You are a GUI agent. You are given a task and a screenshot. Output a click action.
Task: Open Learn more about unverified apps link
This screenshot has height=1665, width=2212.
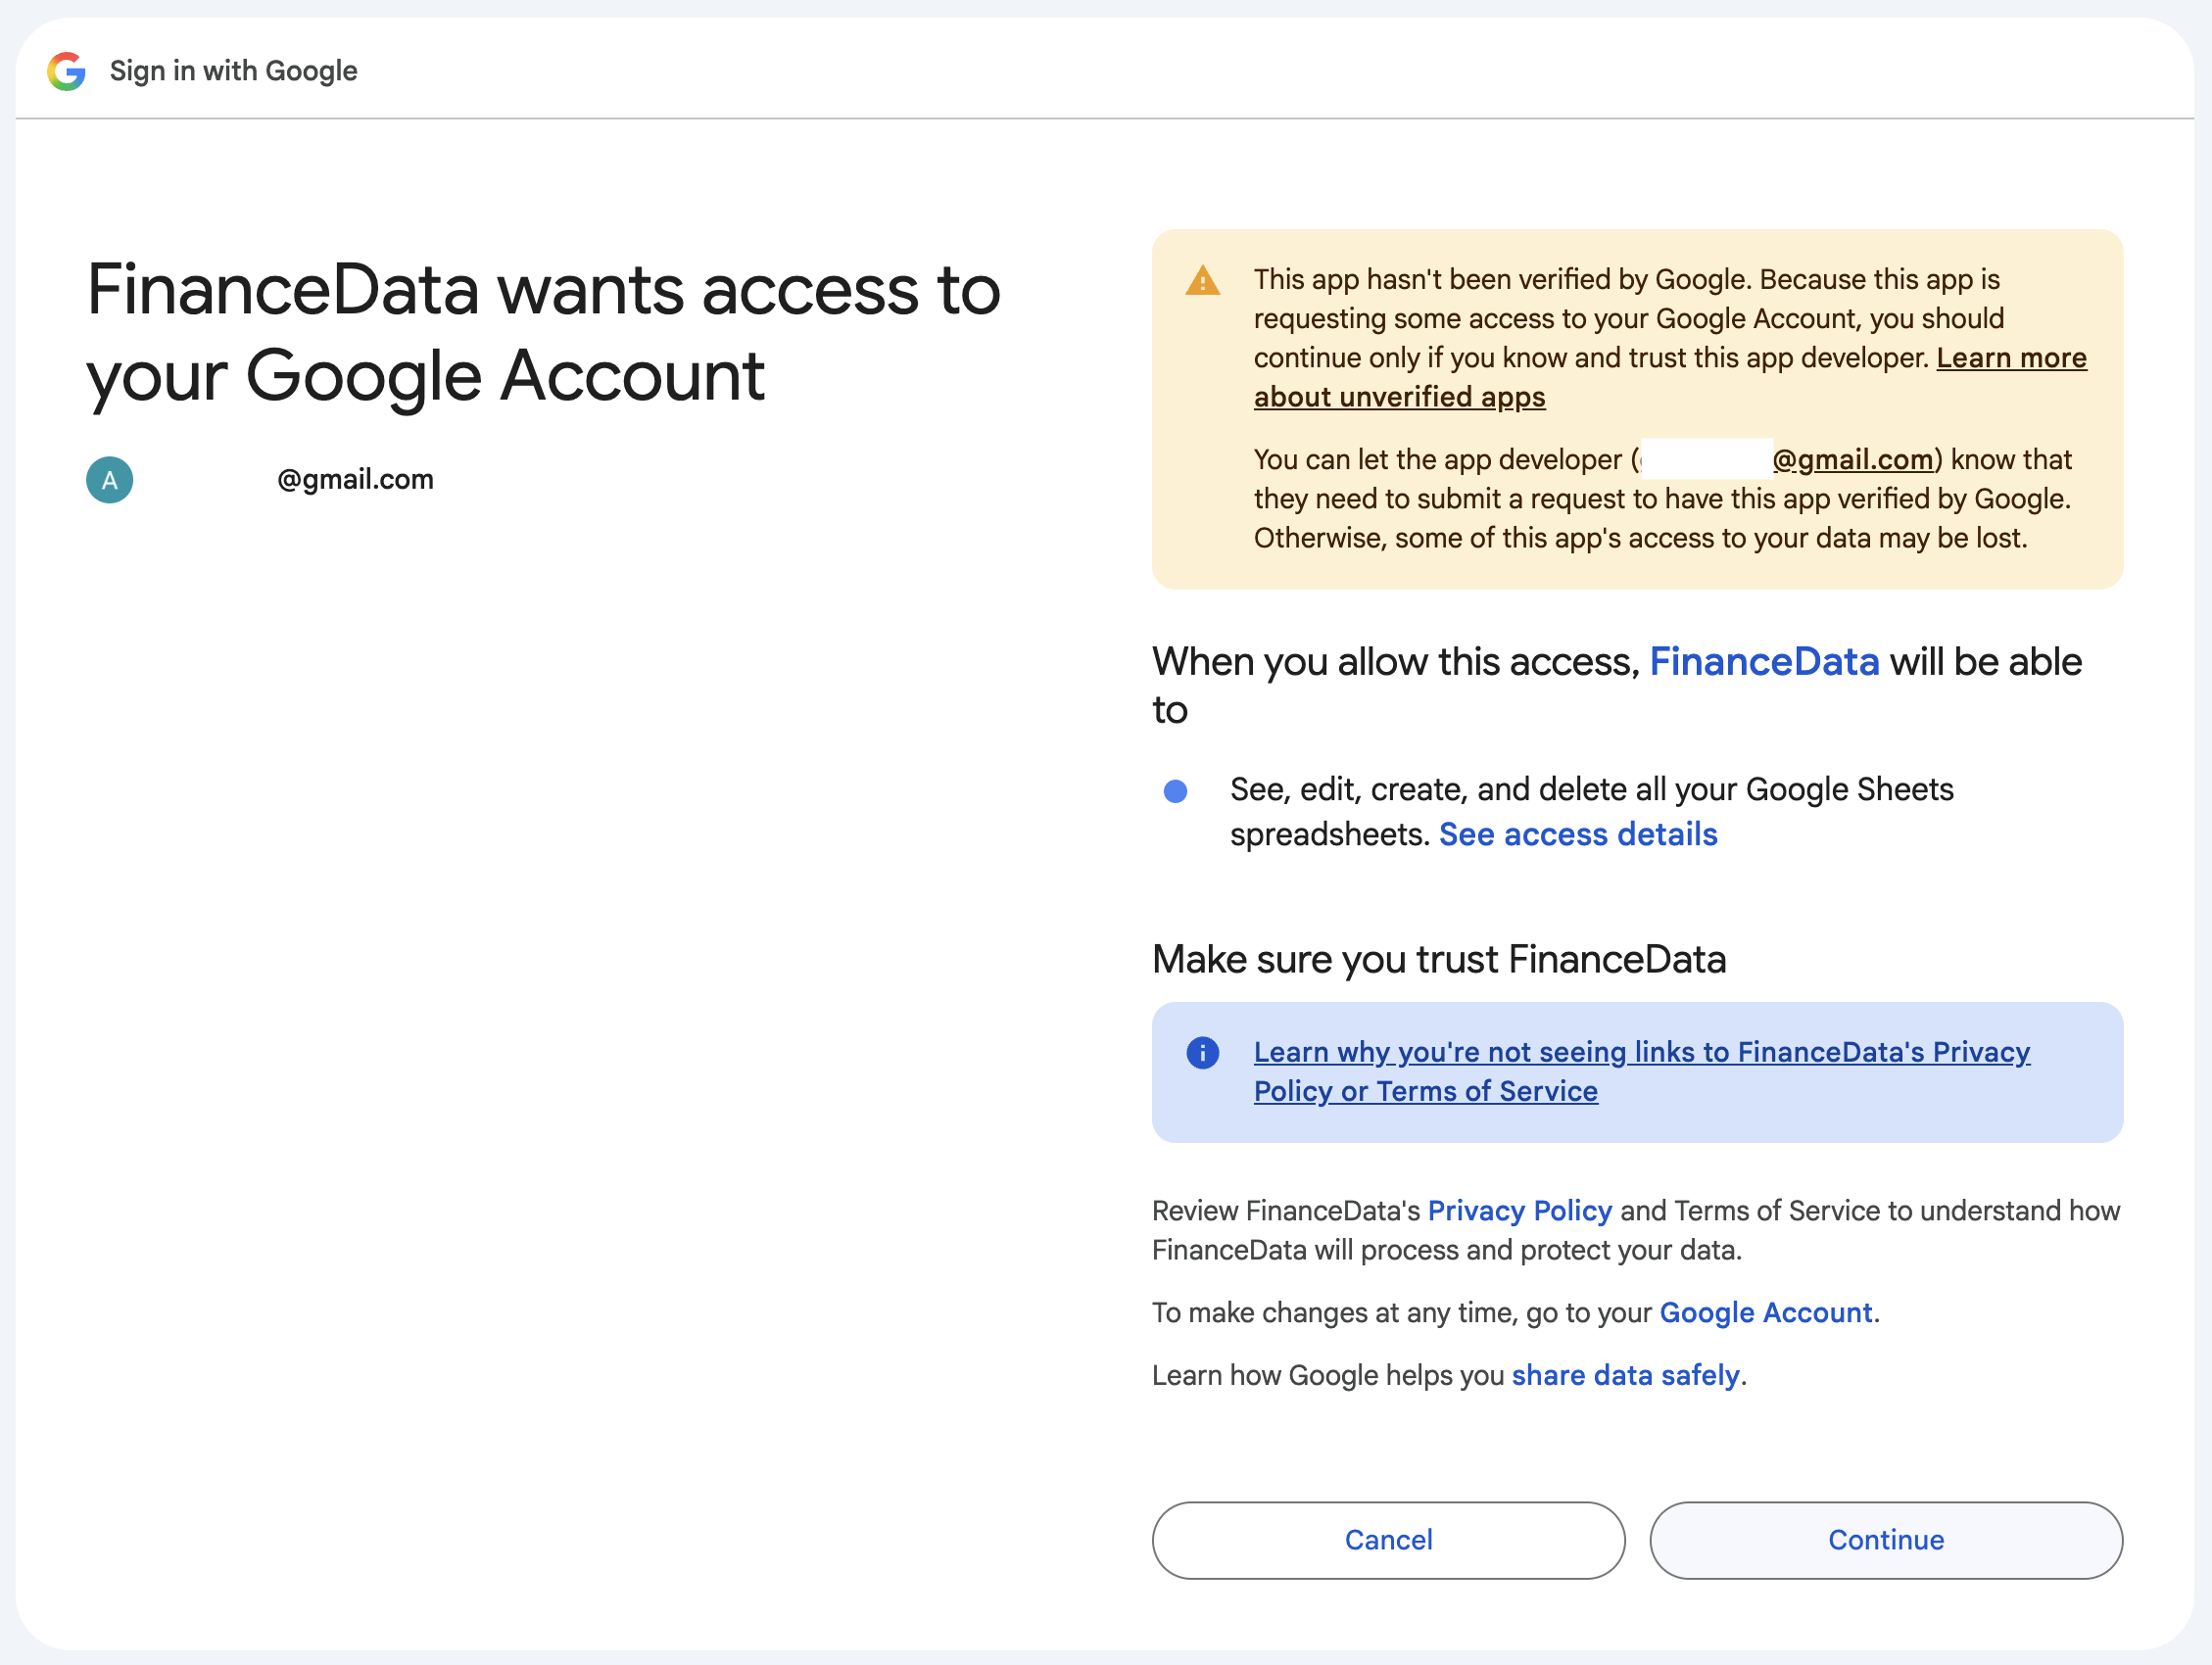click(x=1670, y=377)
